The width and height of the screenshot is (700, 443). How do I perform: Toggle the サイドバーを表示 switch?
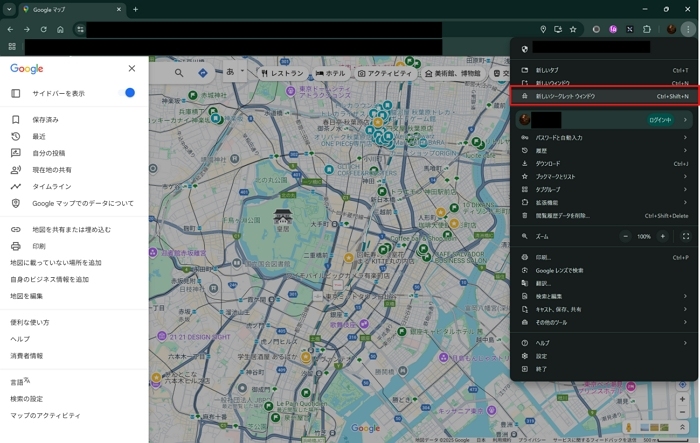pyautogui.click(x=128, y=93)
